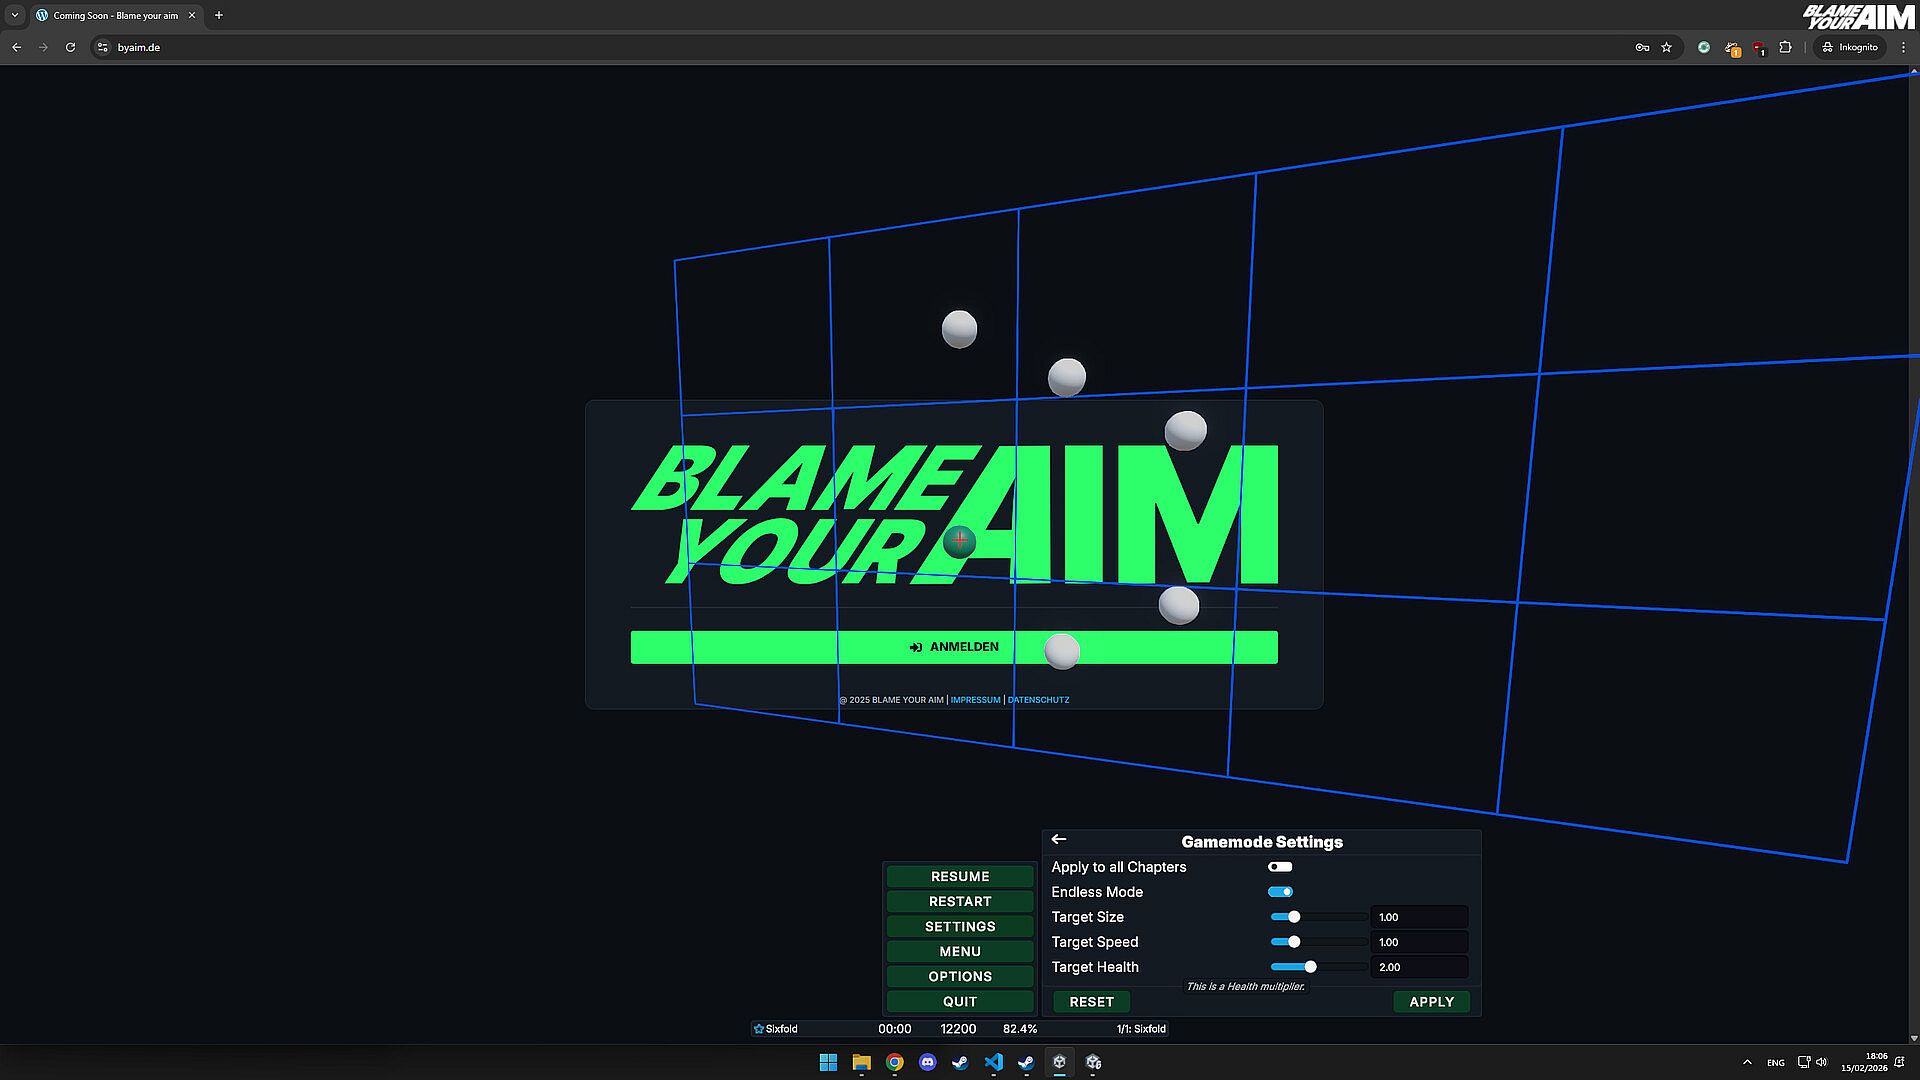Viewport: 1920px width, 1080px height.
Task: Click the Target Size value field
Action: click(x=1418, y=917)
